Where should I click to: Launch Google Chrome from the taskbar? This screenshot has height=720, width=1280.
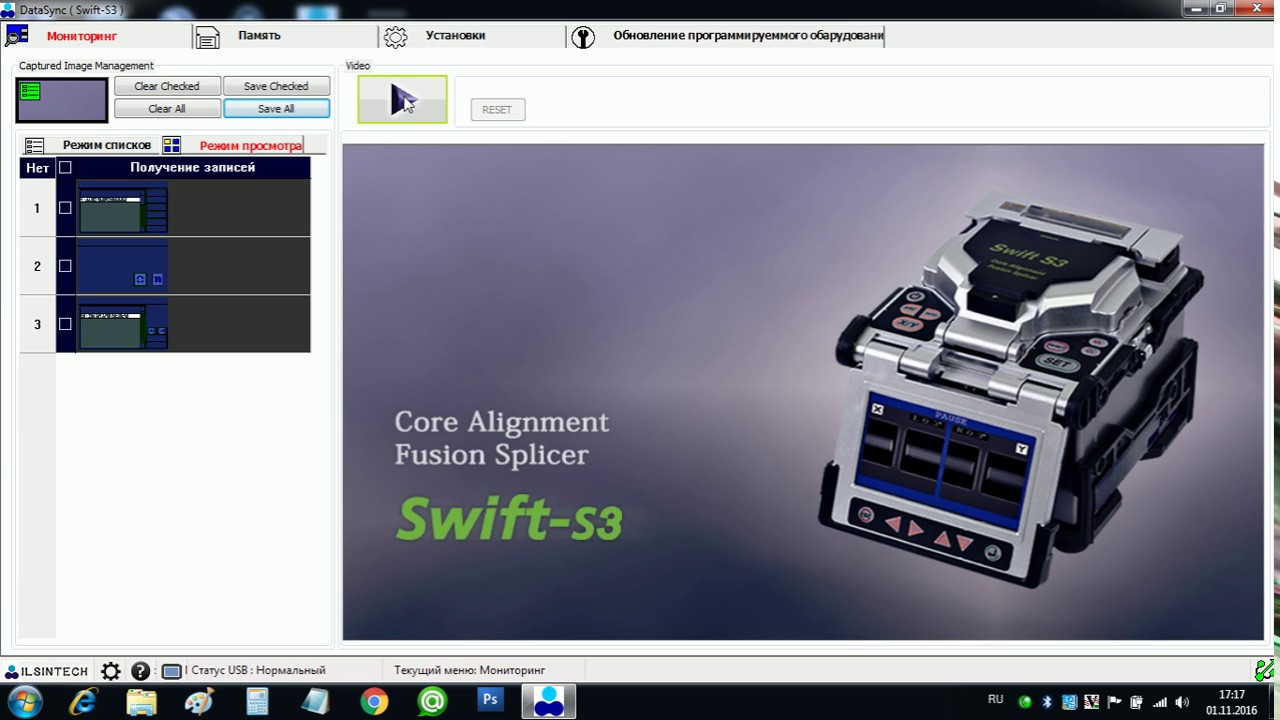point(374,702)
